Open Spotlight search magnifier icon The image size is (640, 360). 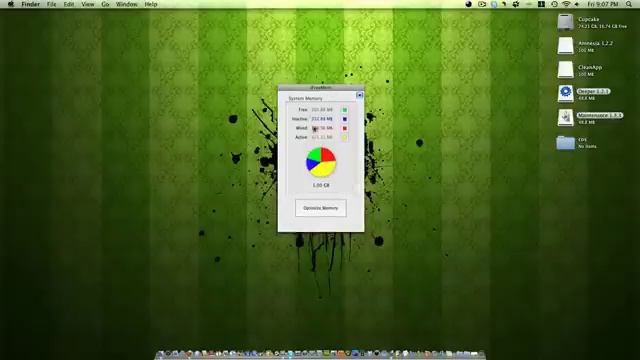[629, 4]
